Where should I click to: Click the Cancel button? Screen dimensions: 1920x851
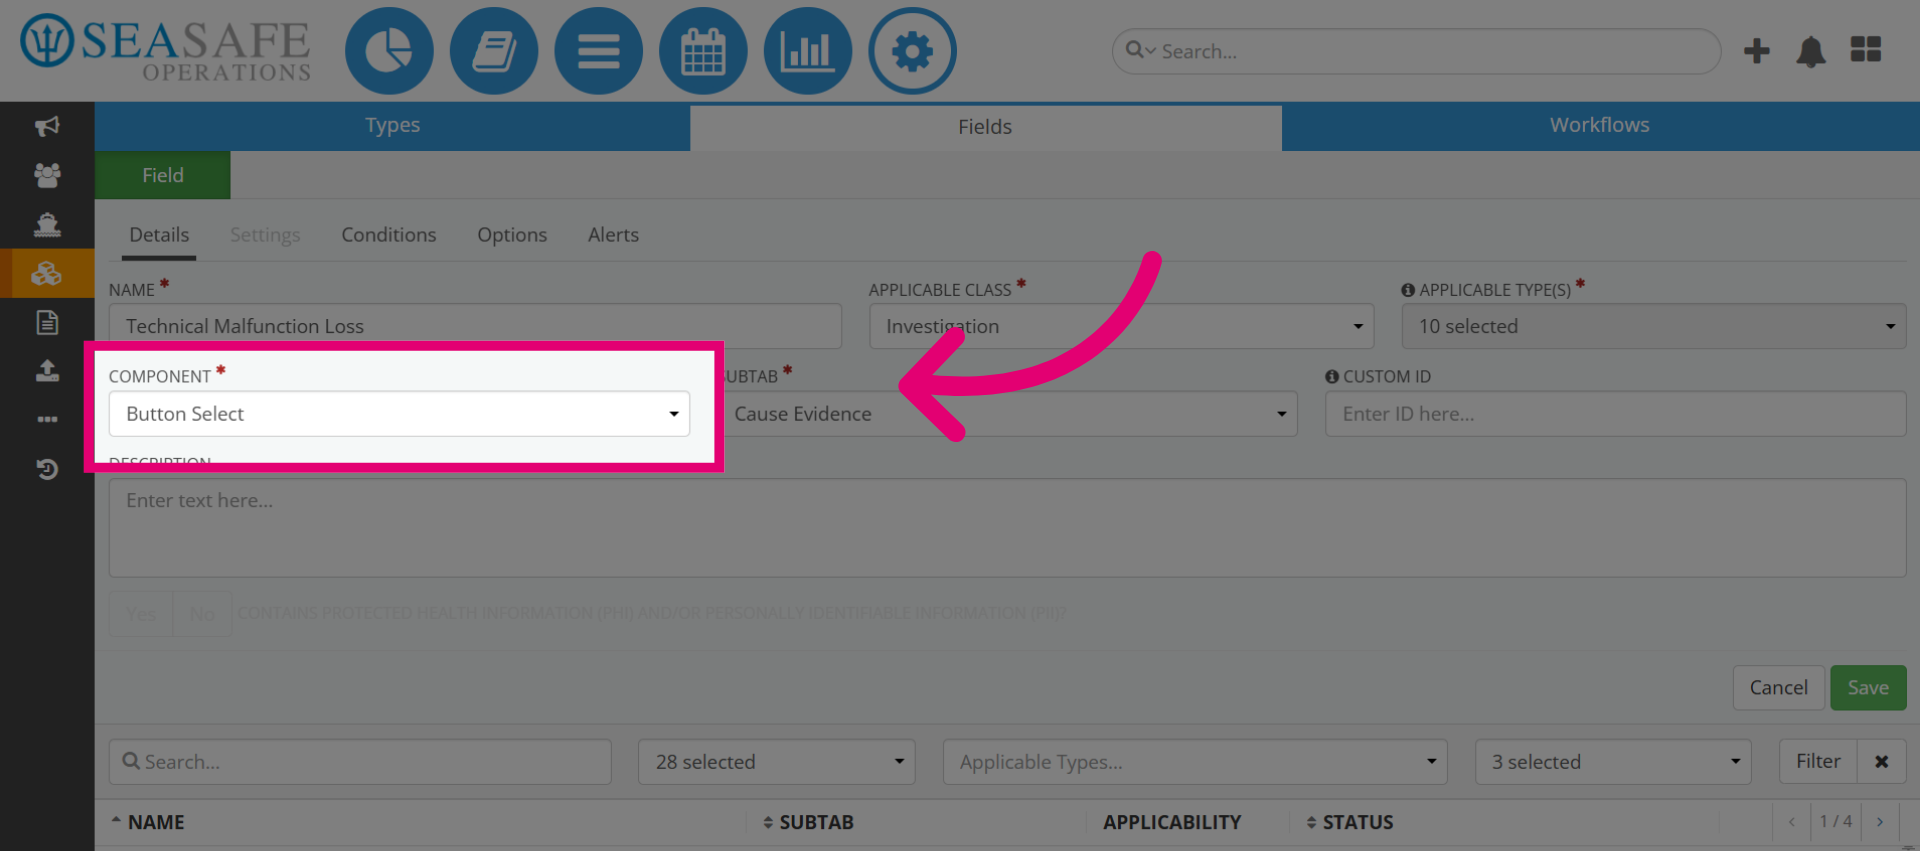[1779, 688]
